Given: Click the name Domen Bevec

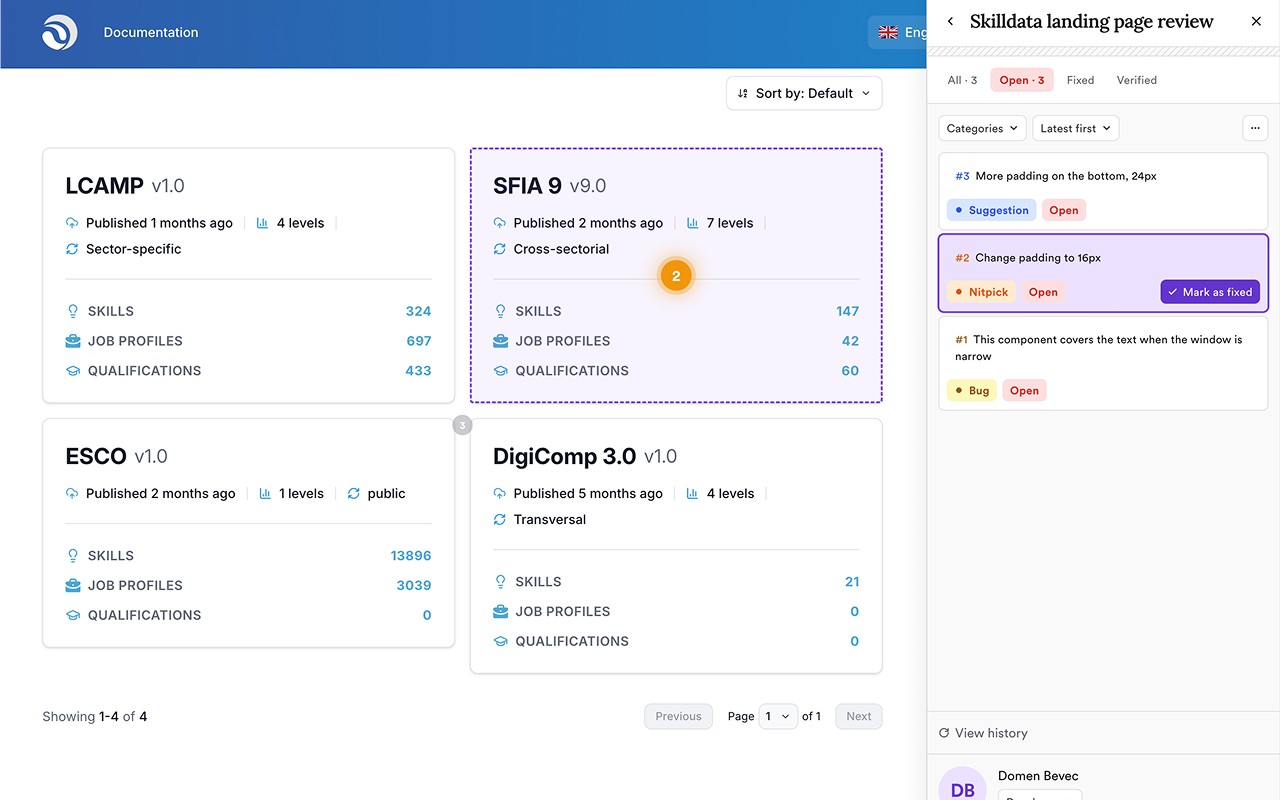Looking at the screenshot, I should 1038,776.
